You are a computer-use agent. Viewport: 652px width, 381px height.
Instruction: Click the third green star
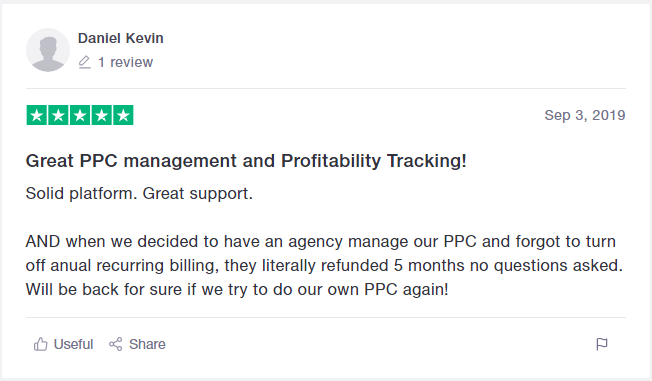click(80, 115)
